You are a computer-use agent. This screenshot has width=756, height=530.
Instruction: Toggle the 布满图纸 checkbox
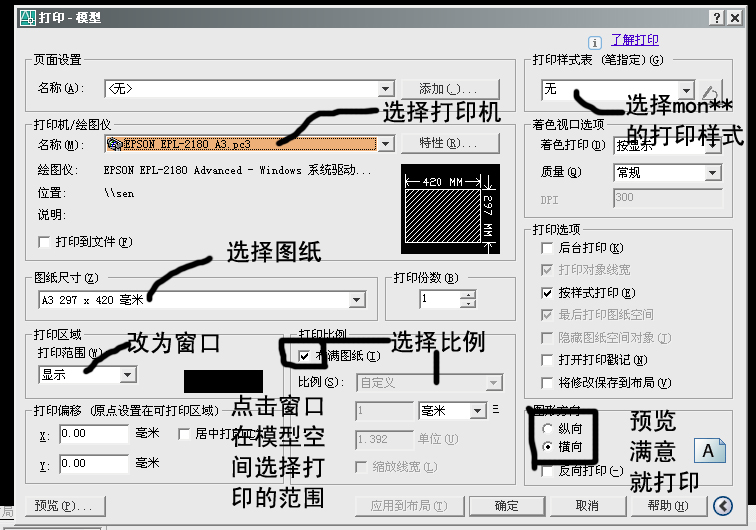[x=304, y=356]
